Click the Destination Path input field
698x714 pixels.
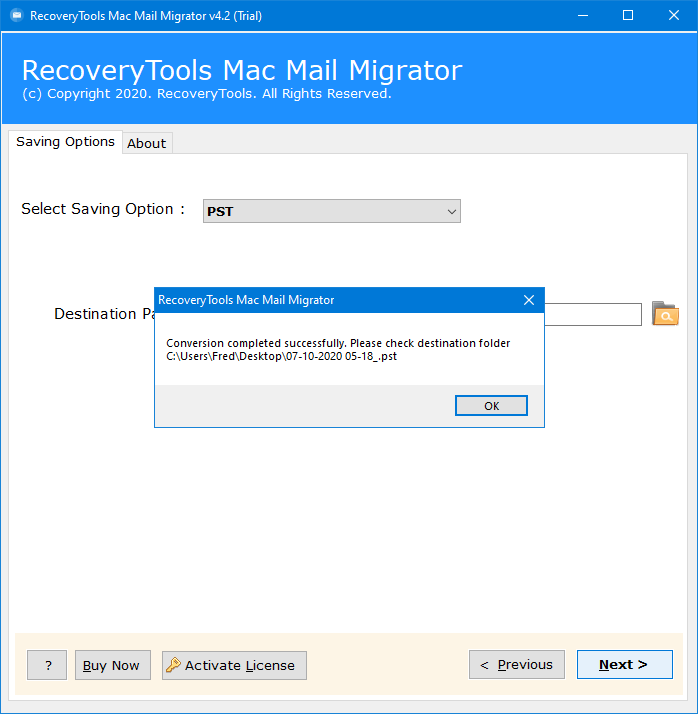click(x=592, y=315)
